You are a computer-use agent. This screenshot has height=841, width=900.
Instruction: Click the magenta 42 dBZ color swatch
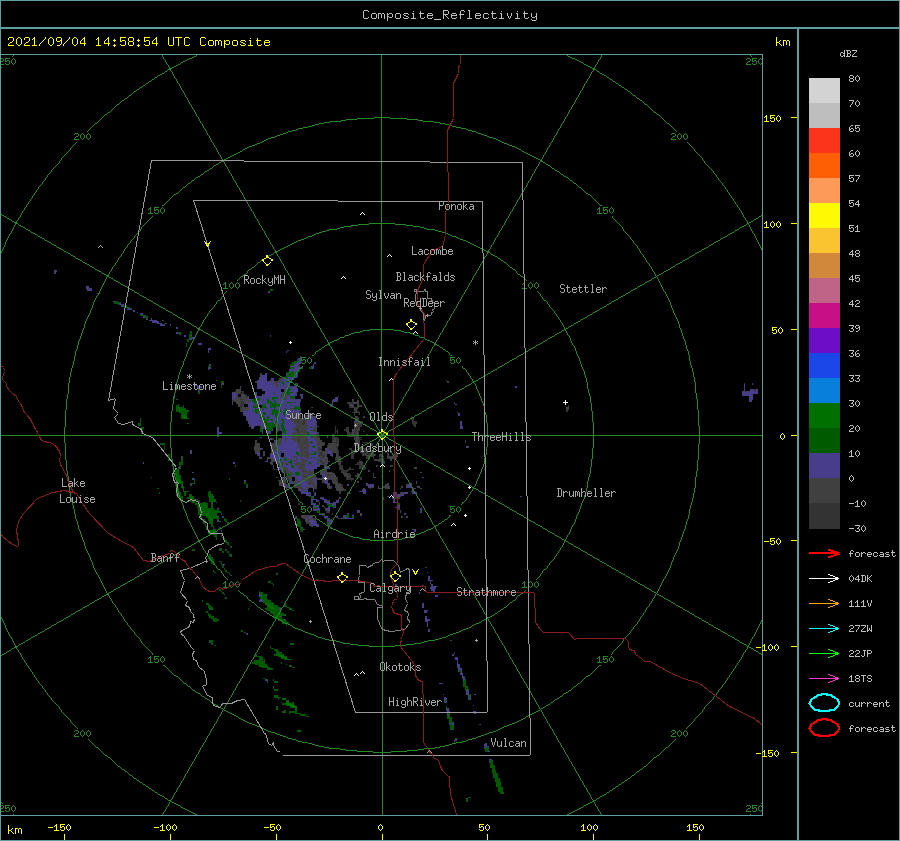(824, 316)
